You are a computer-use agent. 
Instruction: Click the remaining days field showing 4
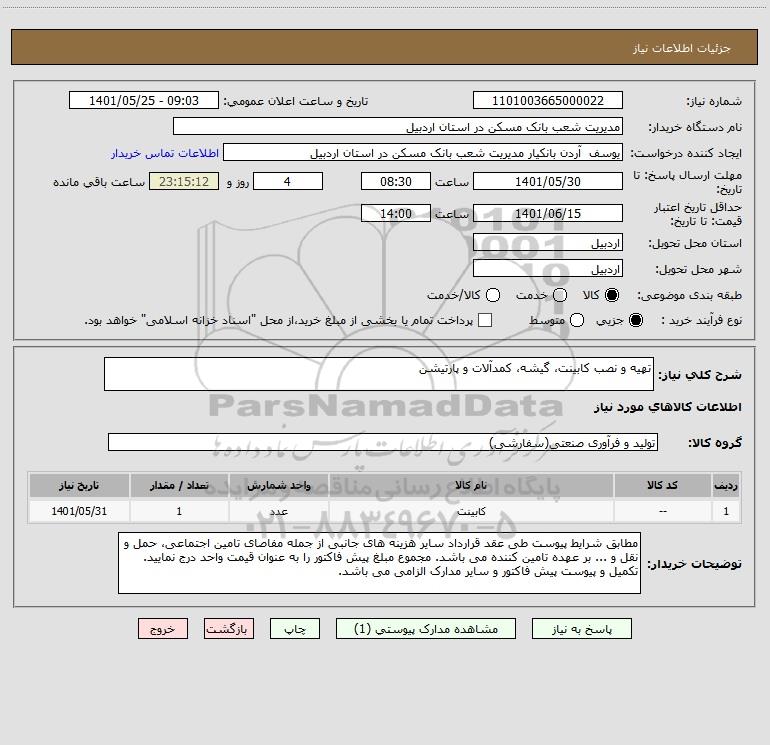point(288,181)
